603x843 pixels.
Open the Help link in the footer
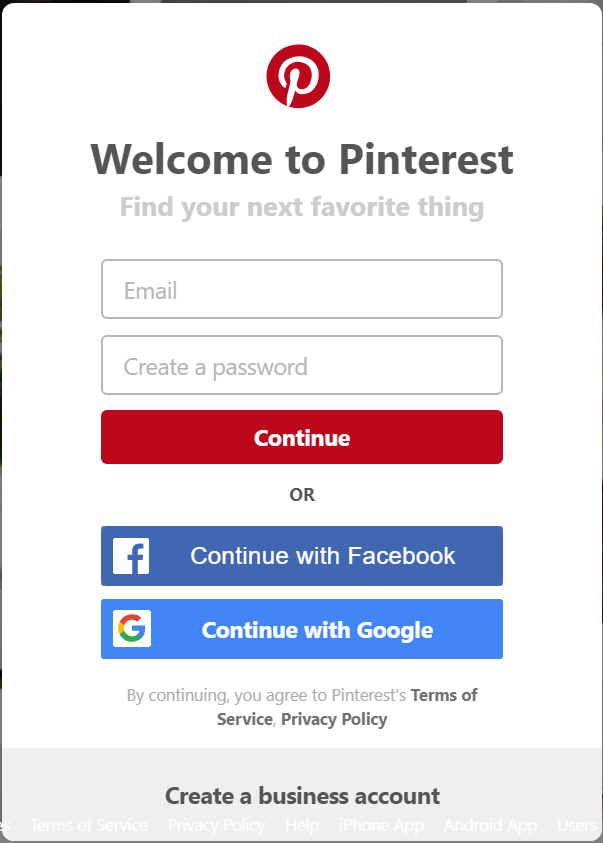(x=302, y=825)
